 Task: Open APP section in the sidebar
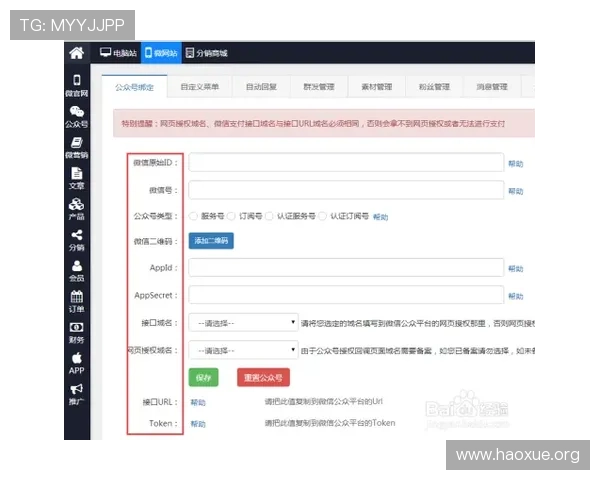[77, 363]
